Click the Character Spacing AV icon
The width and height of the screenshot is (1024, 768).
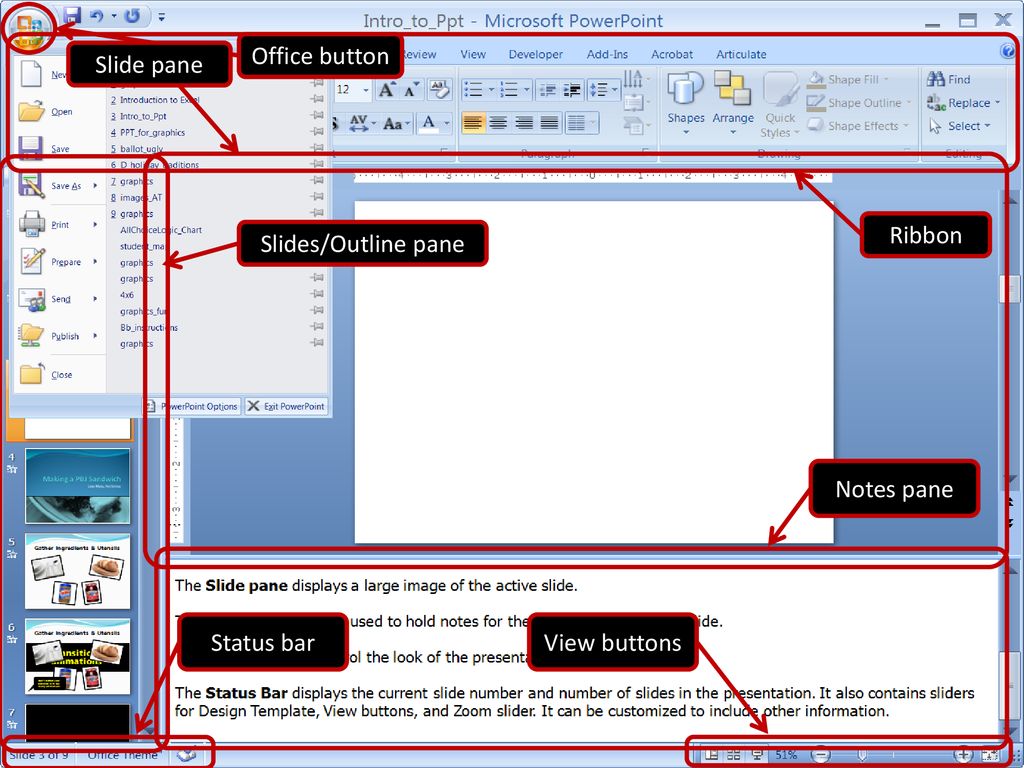359,122
